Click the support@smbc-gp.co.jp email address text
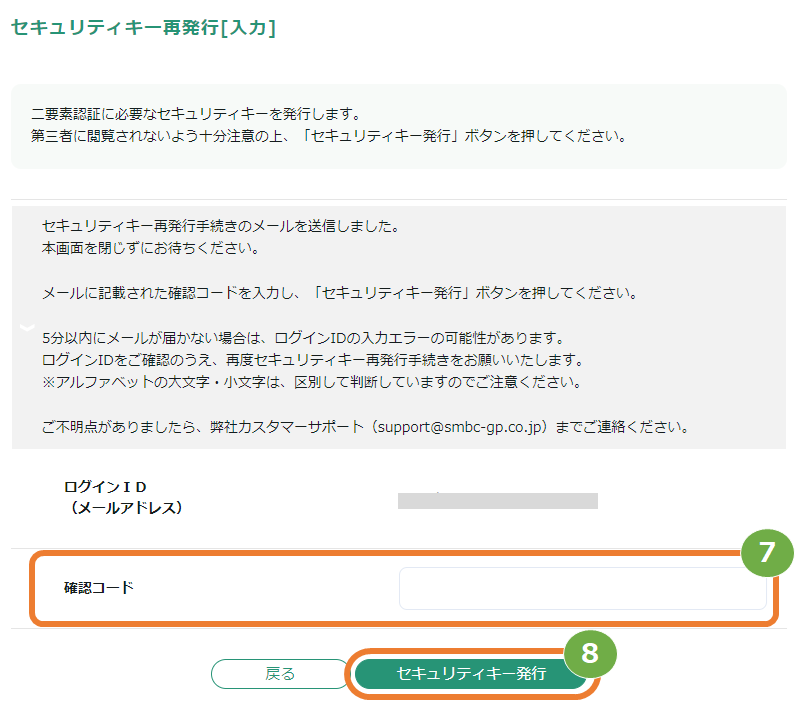Viewport: 801px width, 714px height. [460, 427]
